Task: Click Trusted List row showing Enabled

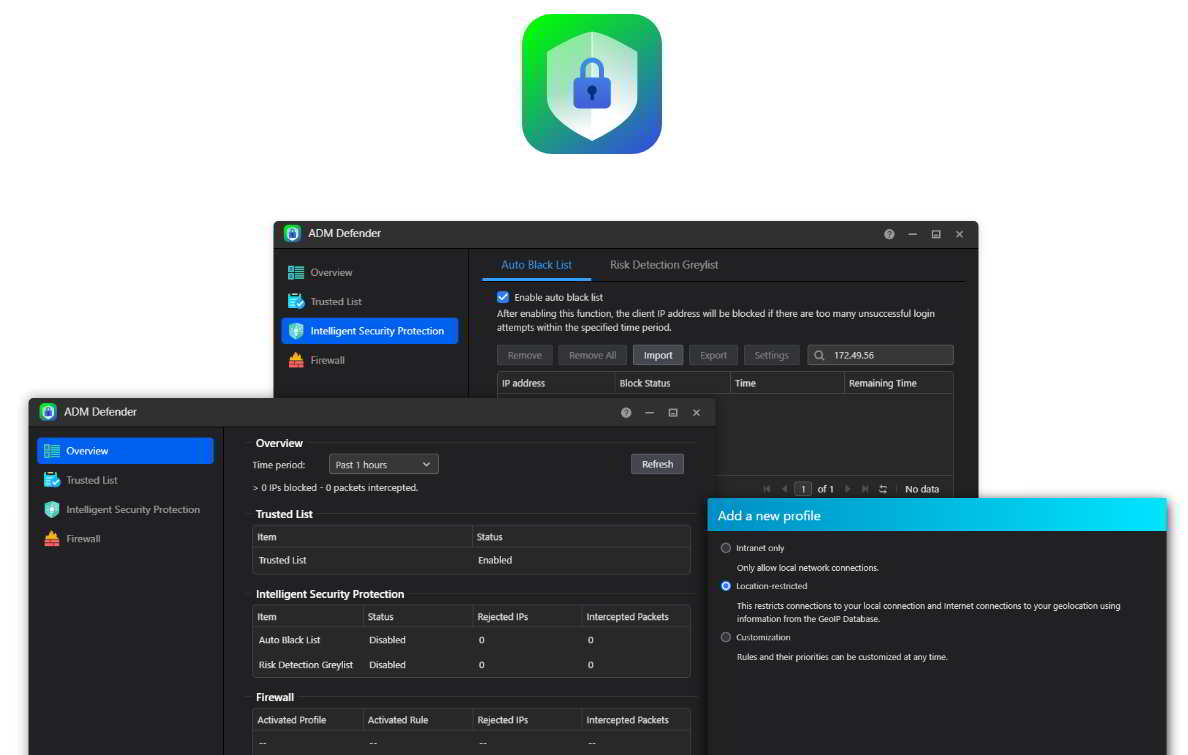Action: pyautogui.click(x=471, y=560)
